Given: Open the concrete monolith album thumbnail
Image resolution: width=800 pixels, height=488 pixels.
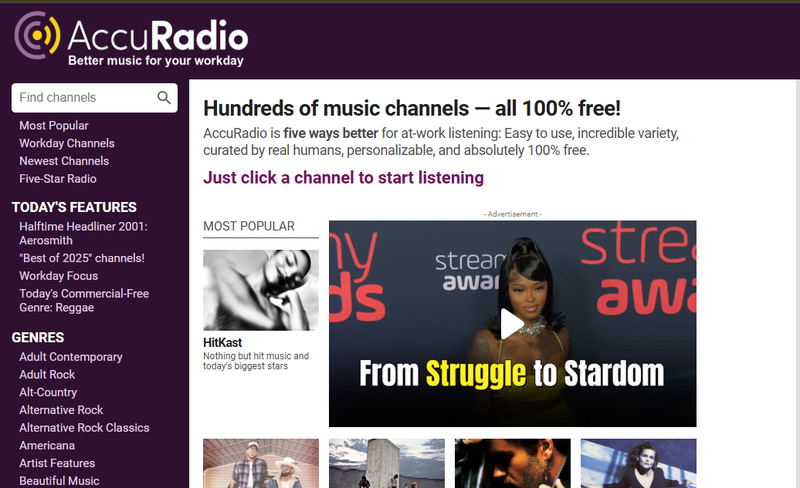Looking at the screenshot, I should [x=387, y=463].
